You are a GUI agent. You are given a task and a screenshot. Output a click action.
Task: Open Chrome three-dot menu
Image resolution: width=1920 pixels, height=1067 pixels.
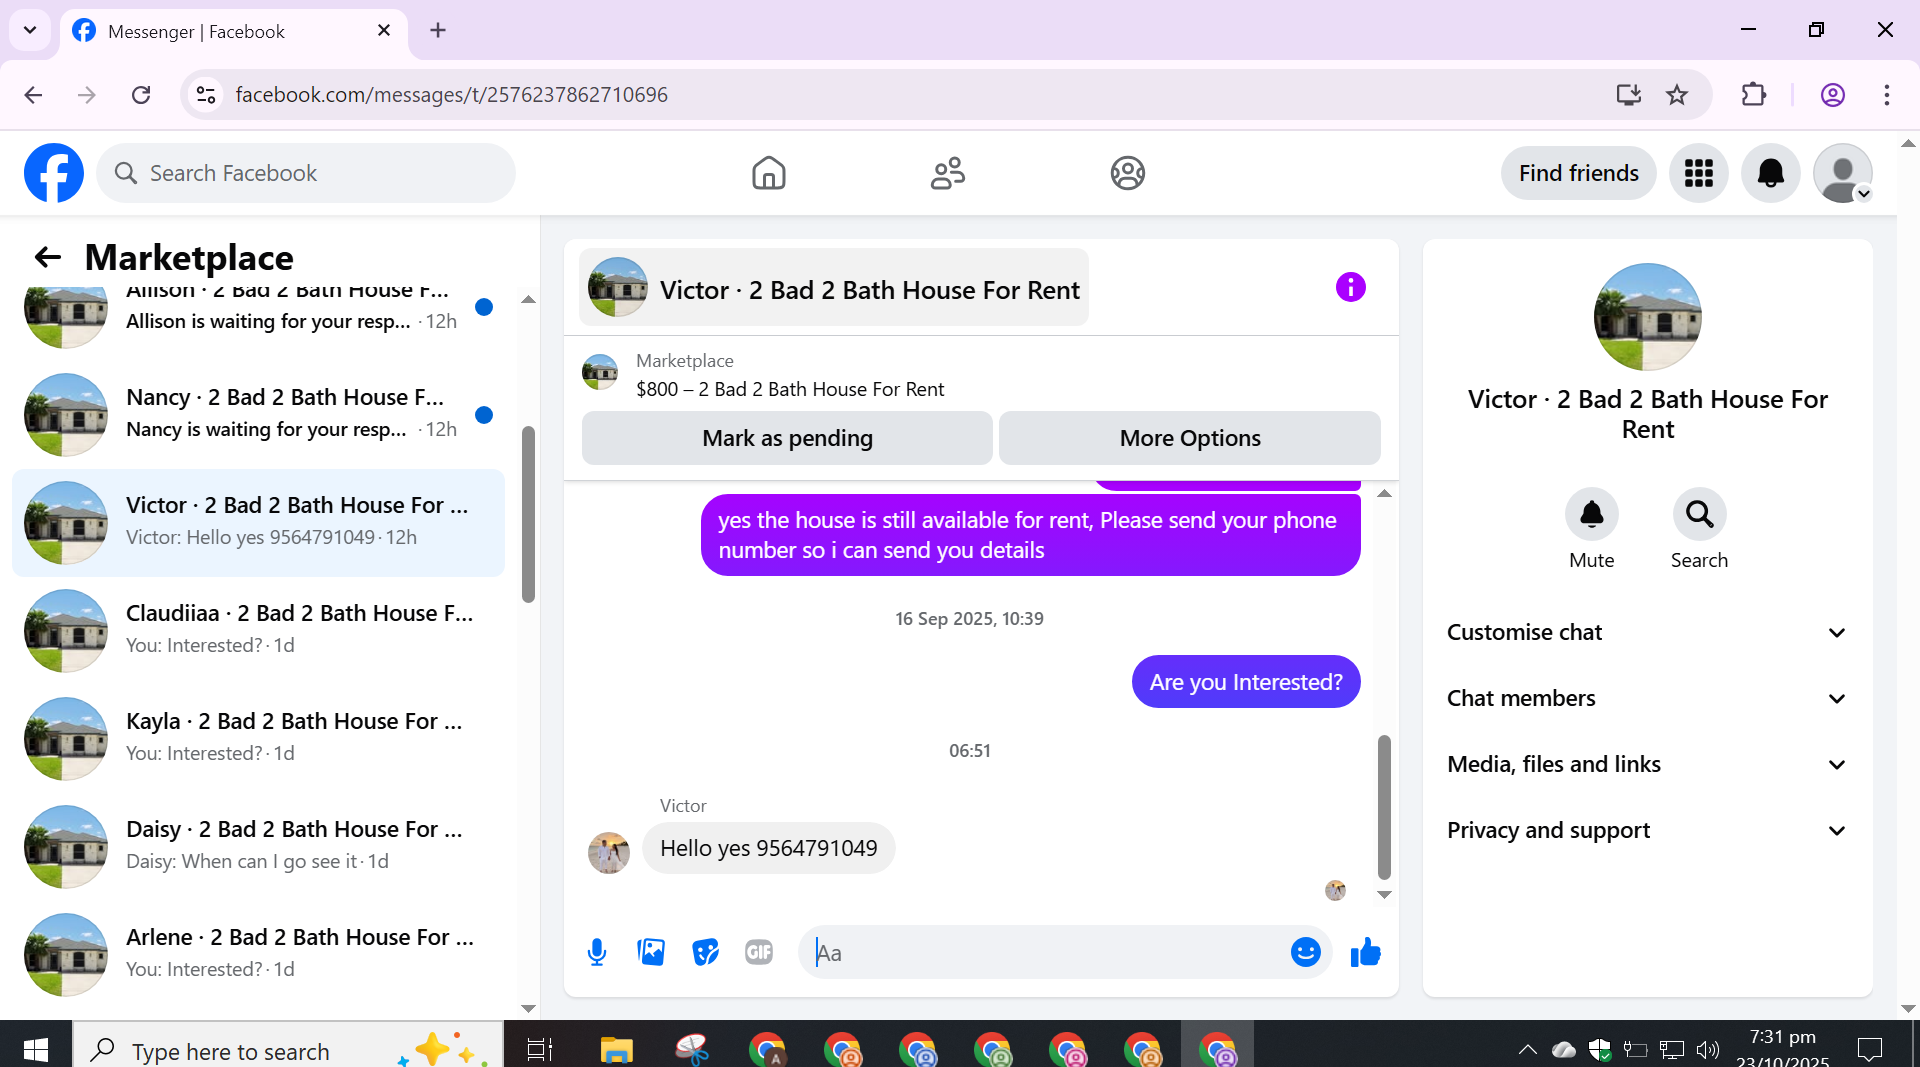[x=1886, y=95]
